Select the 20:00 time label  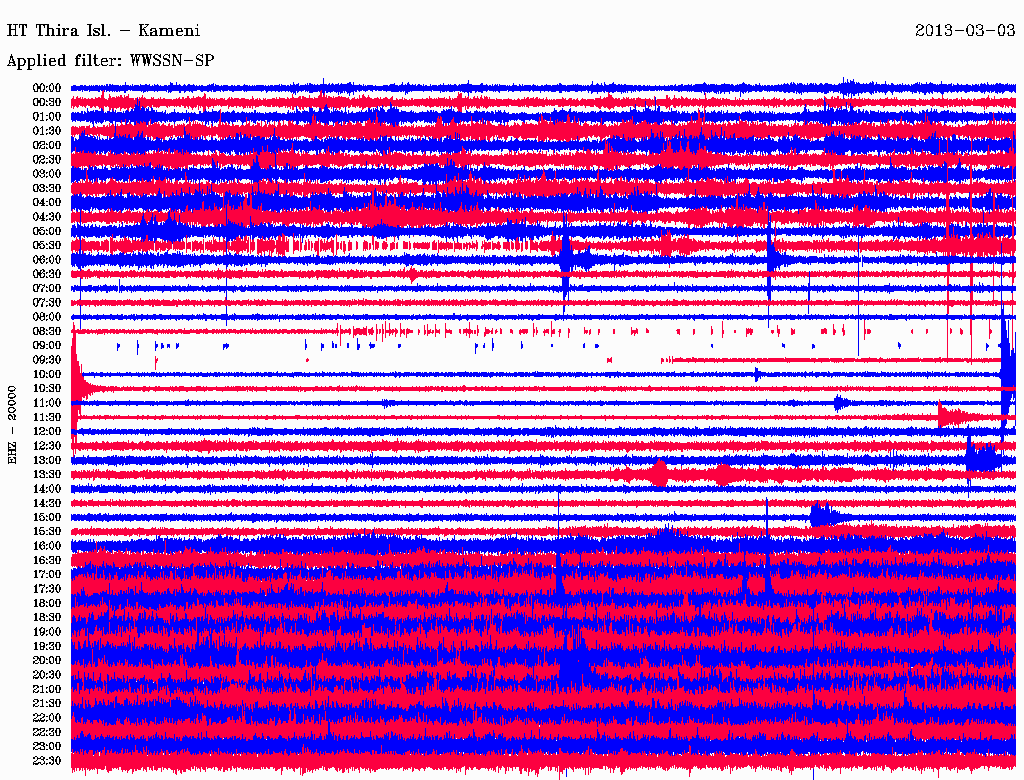point(47,660)
